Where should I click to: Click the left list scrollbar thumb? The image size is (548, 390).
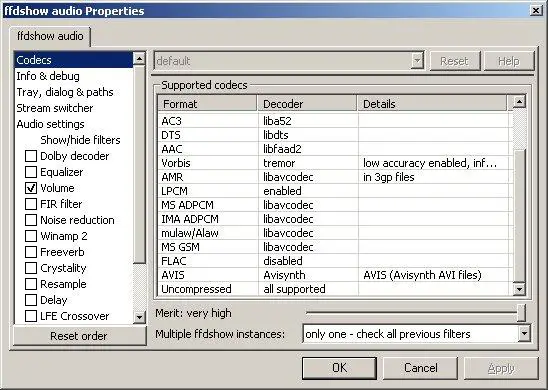pos(139,164)
